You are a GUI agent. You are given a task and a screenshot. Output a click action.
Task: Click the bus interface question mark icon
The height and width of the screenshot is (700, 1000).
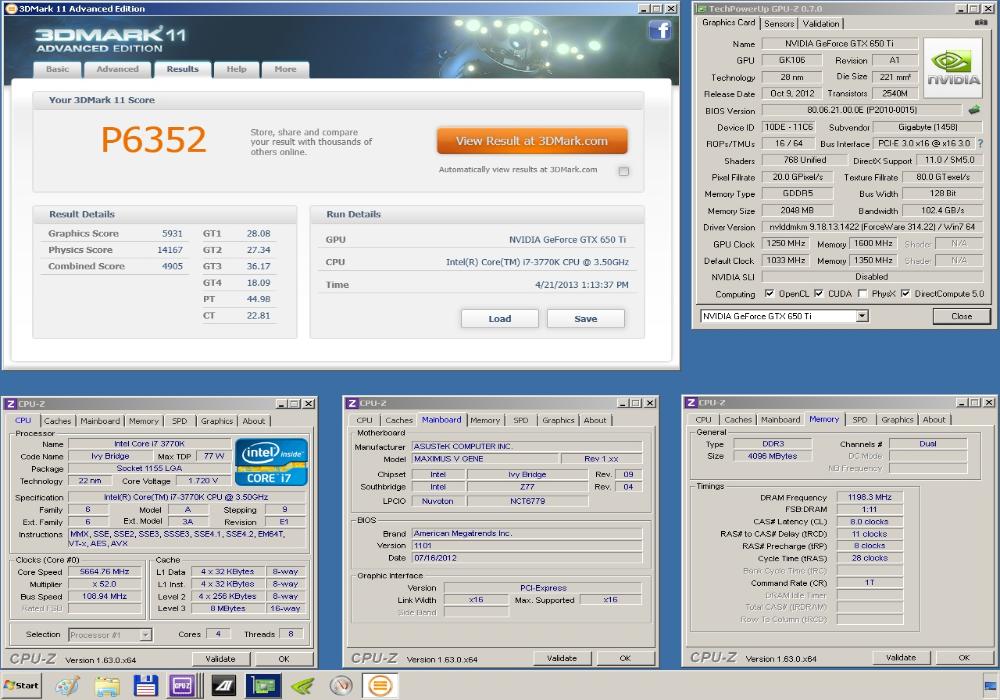pyautogui.click(x=980, y=143)
